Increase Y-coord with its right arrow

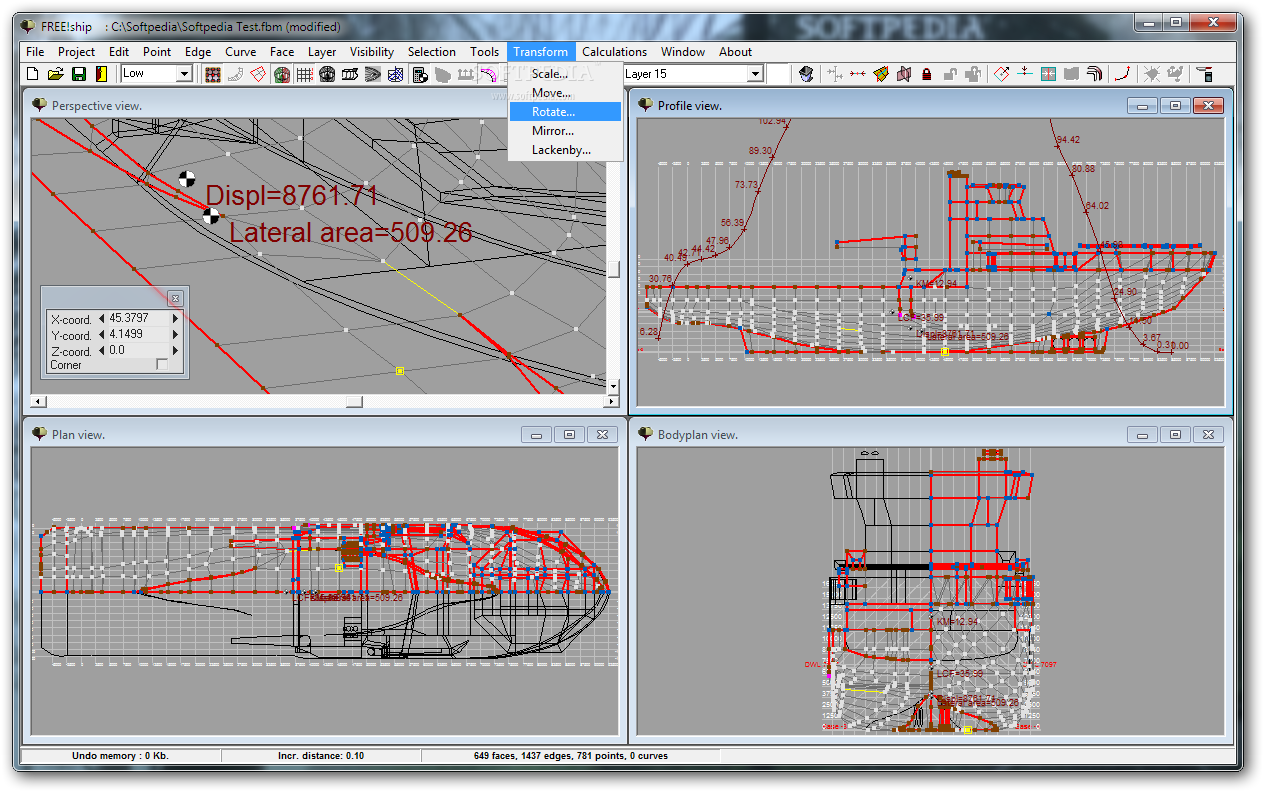176,335
